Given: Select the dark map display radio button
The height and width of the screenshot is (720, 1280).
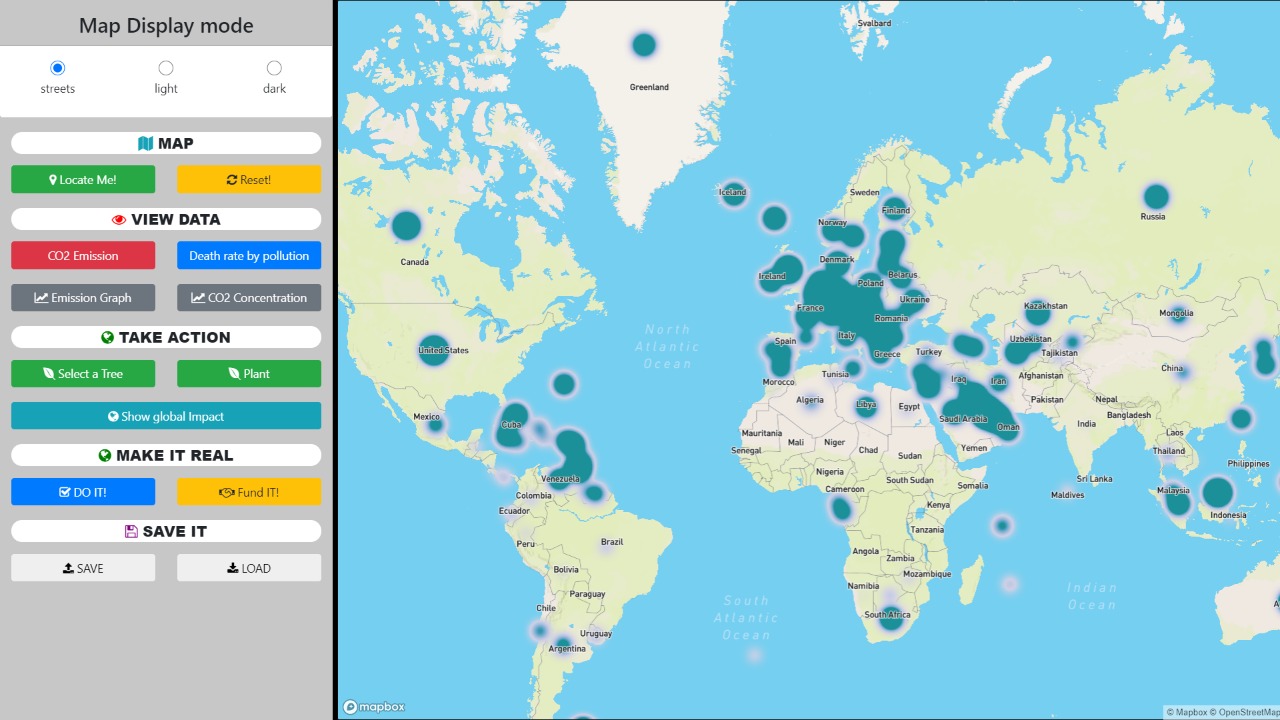Looking at the screenshot, I should click(274, 68).
